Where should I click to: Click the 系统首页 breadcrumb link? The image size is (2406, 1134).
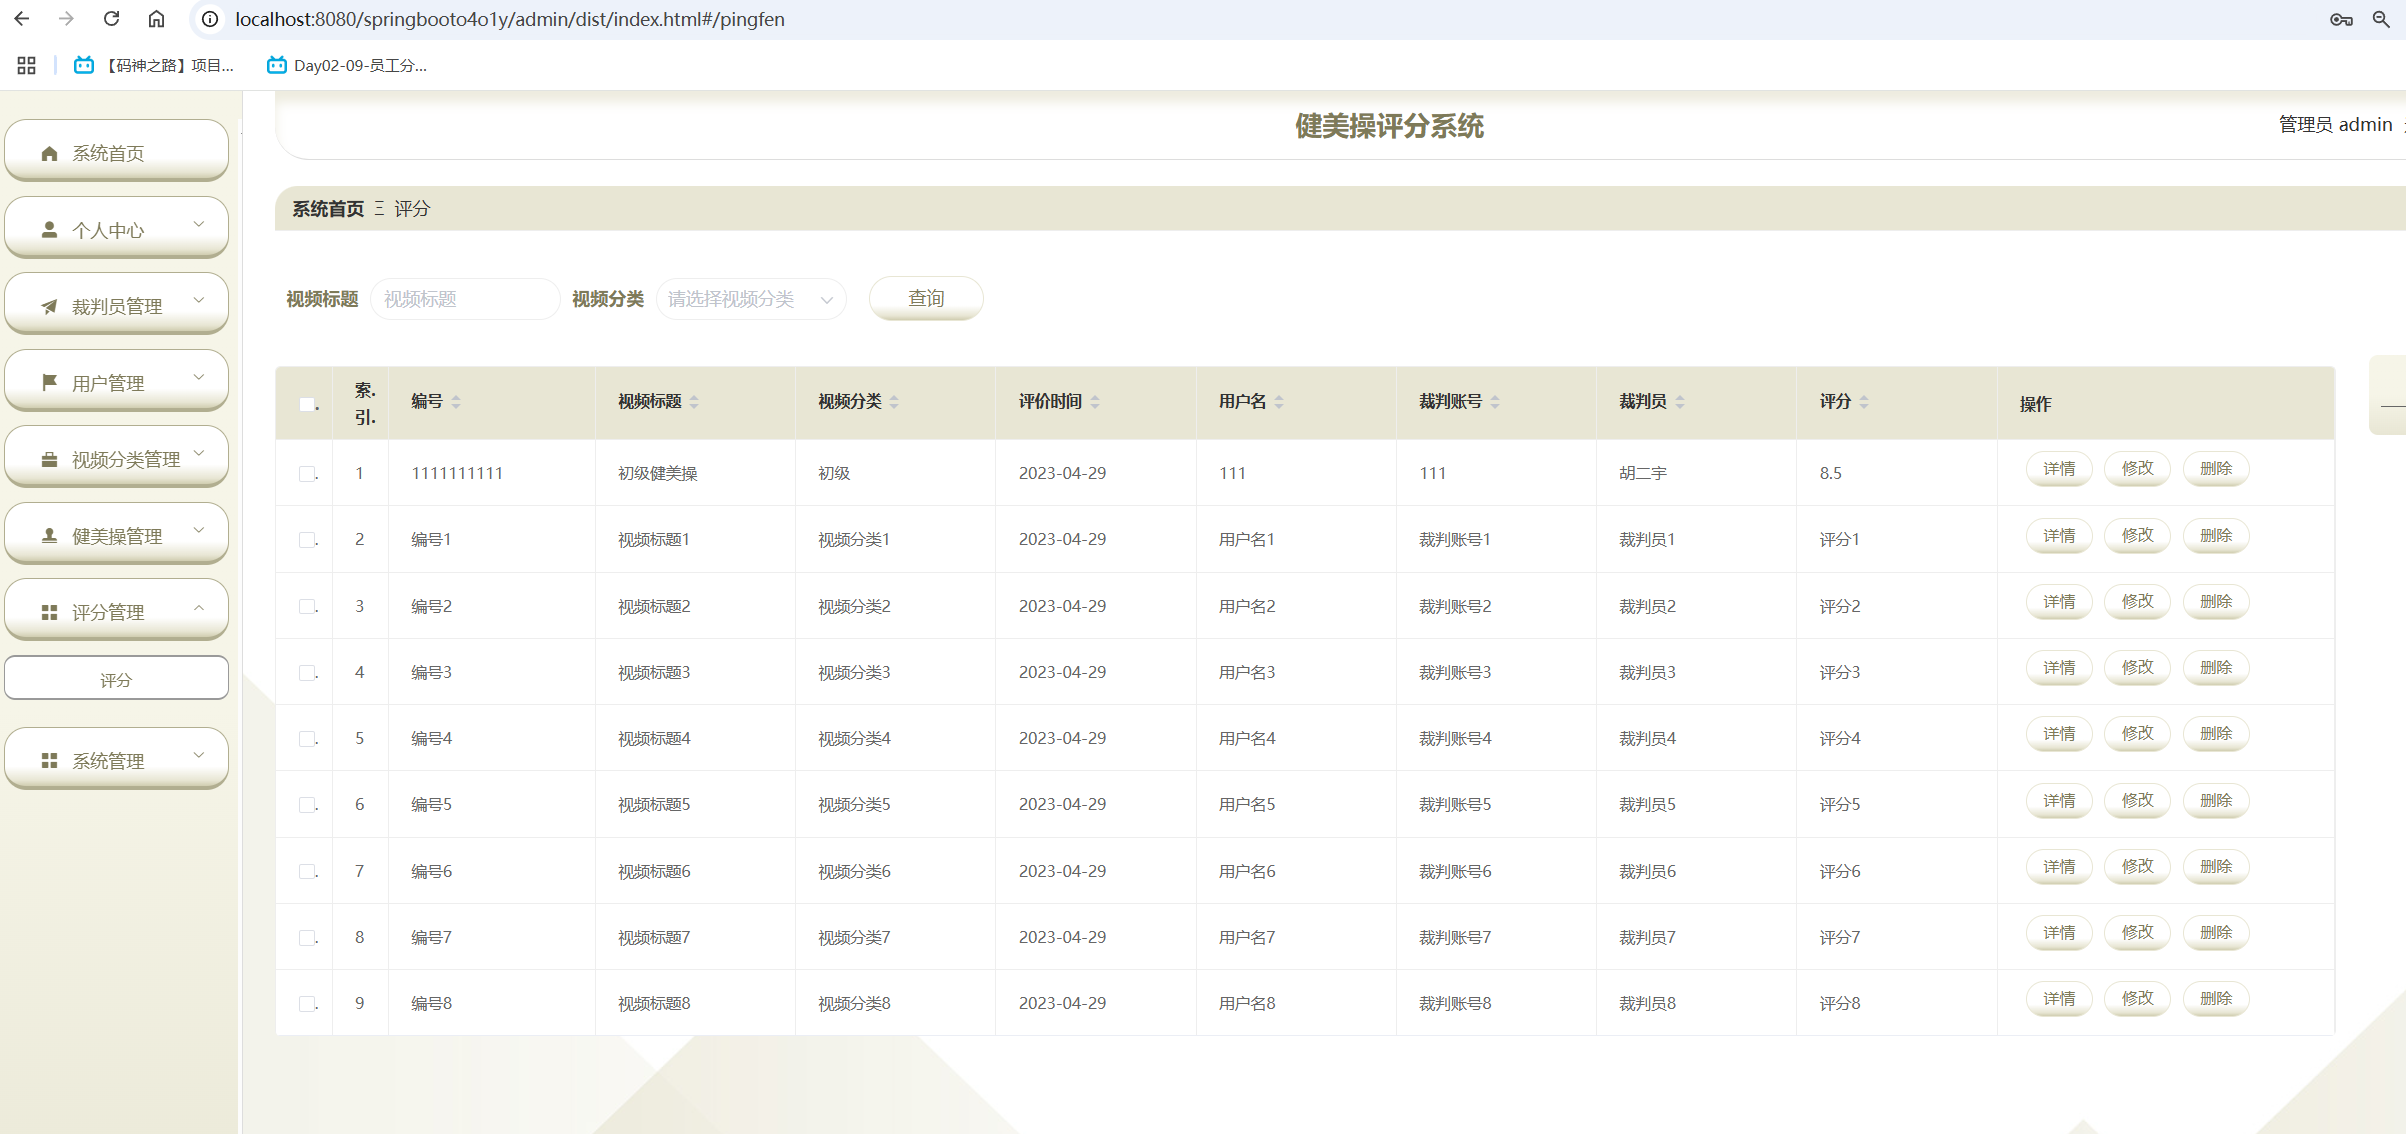tap(328, 209)
